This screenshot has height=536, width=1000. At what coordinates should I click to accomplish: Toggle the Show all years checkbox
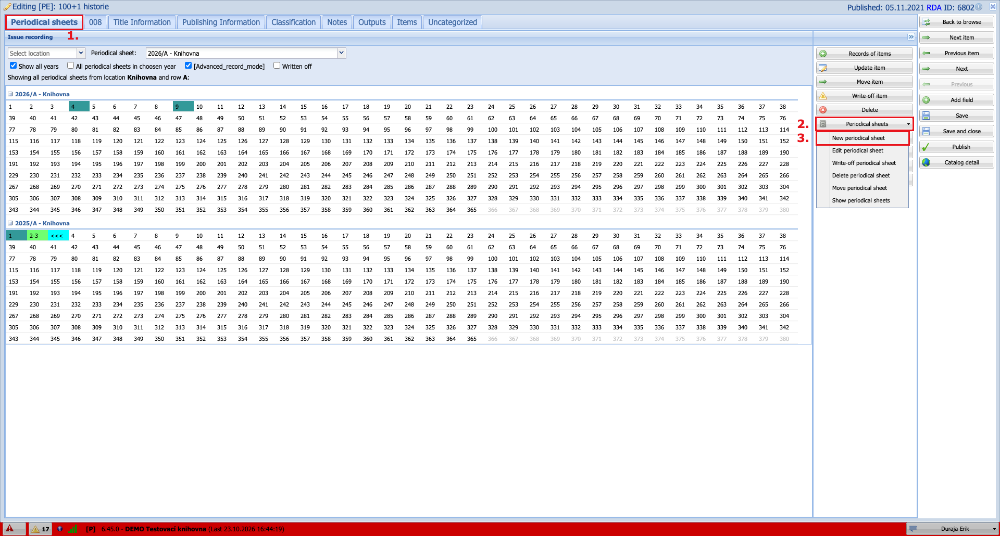(13, 66)
